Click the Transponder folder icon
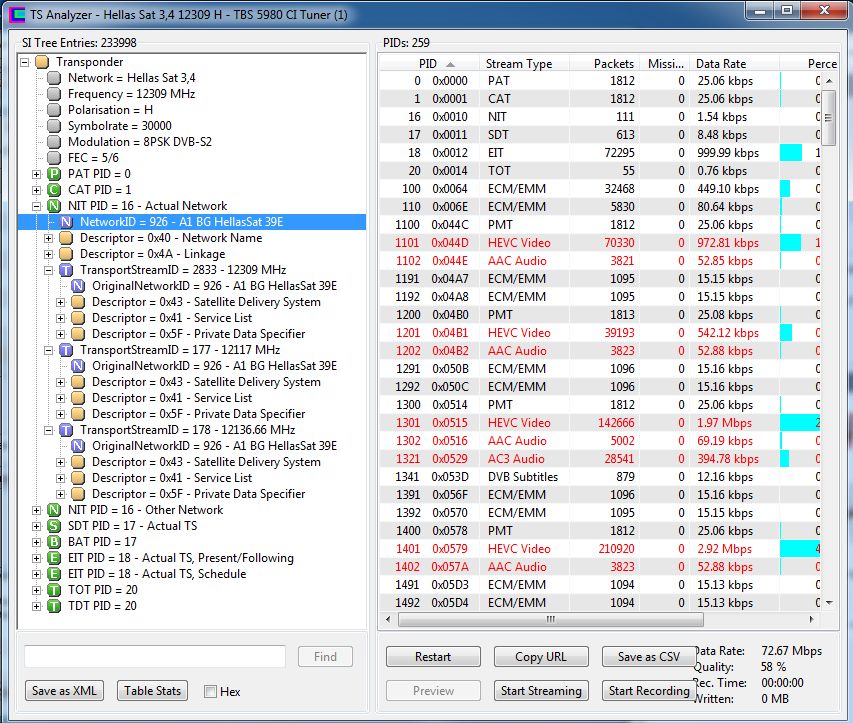The width and height of the screenshot is (853, 723). pyautogui.click(x=42, y=62)
